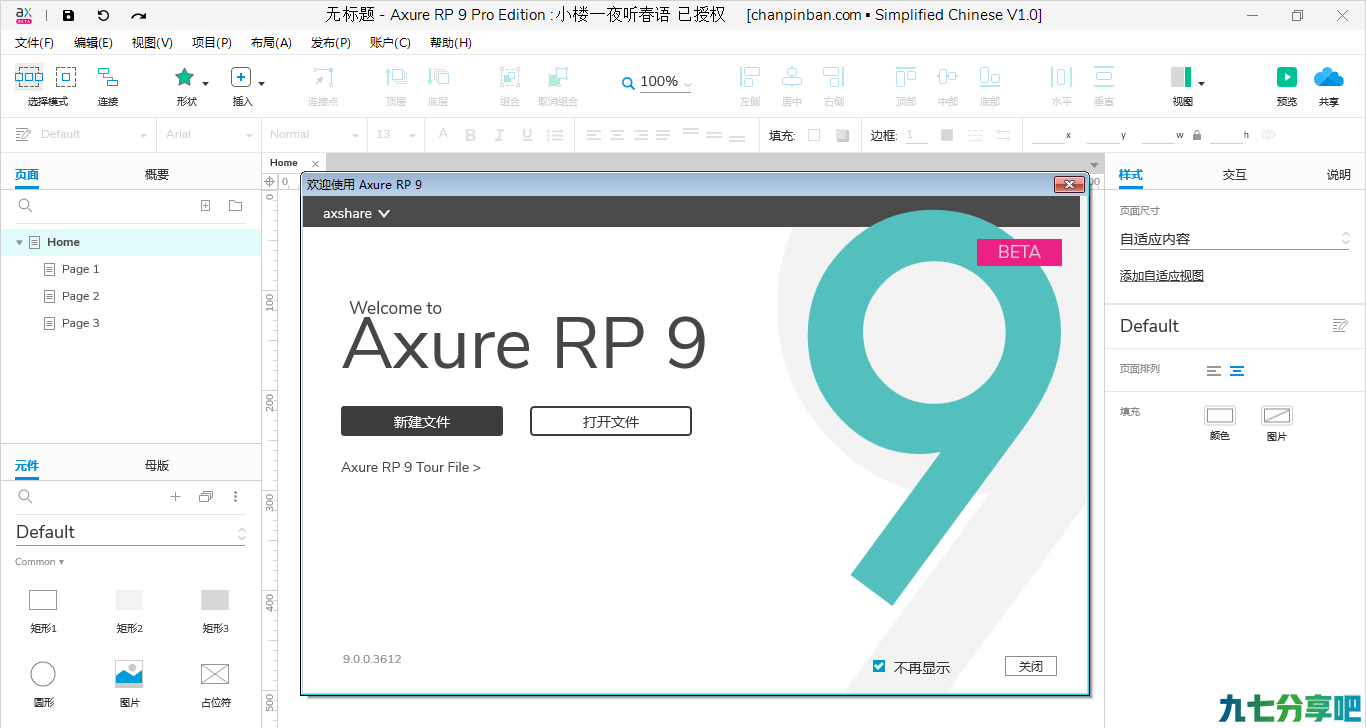Screen dimensions: 1366x728
Task: Open the 形状 shape dropdown arrow
Action: pos(206,84)
